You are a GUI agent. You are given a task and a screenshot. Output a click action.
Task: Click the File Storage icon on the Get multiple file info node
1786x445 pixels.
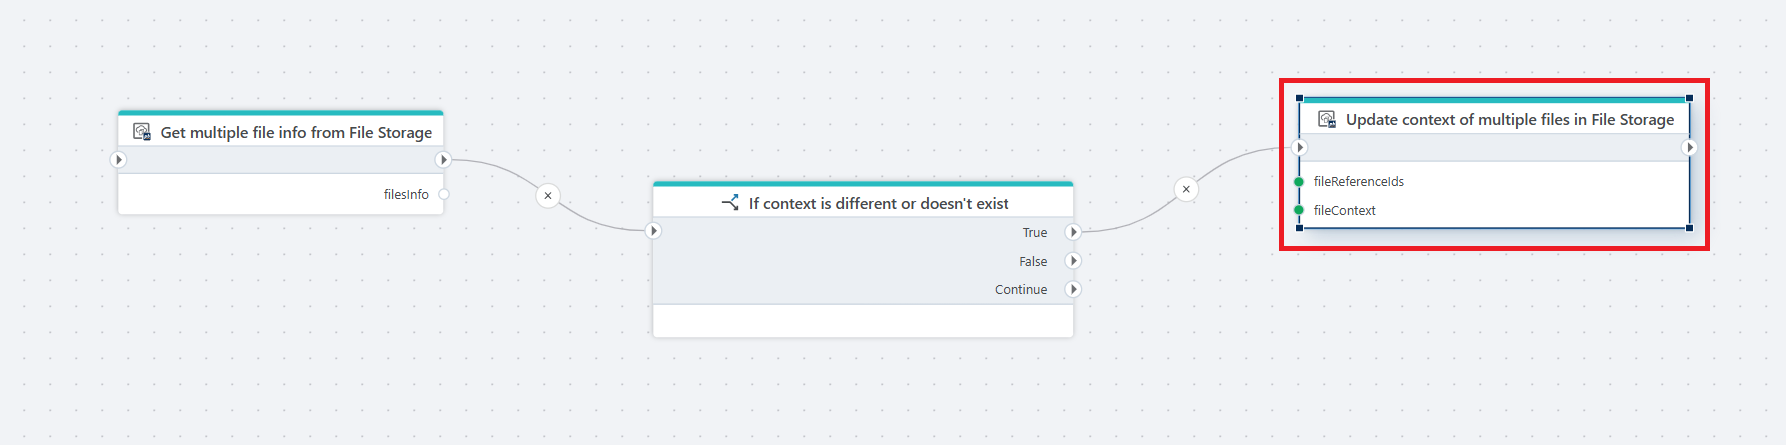pyautogui.click(x=142, y=132)
